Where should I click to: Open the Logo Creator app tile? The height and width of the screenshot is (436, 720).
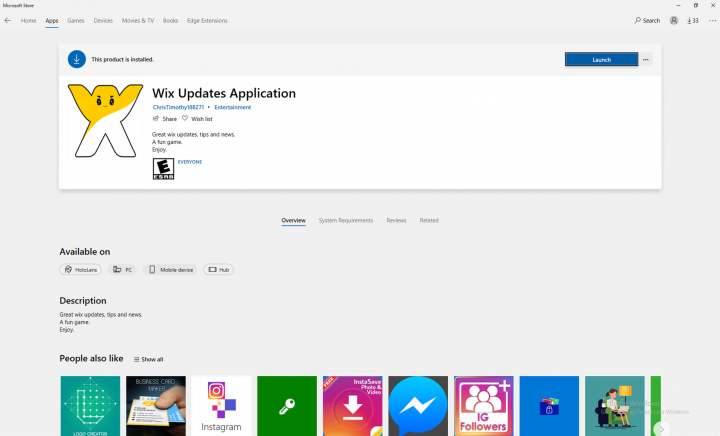pyautogui.click(x=90, y=406)
